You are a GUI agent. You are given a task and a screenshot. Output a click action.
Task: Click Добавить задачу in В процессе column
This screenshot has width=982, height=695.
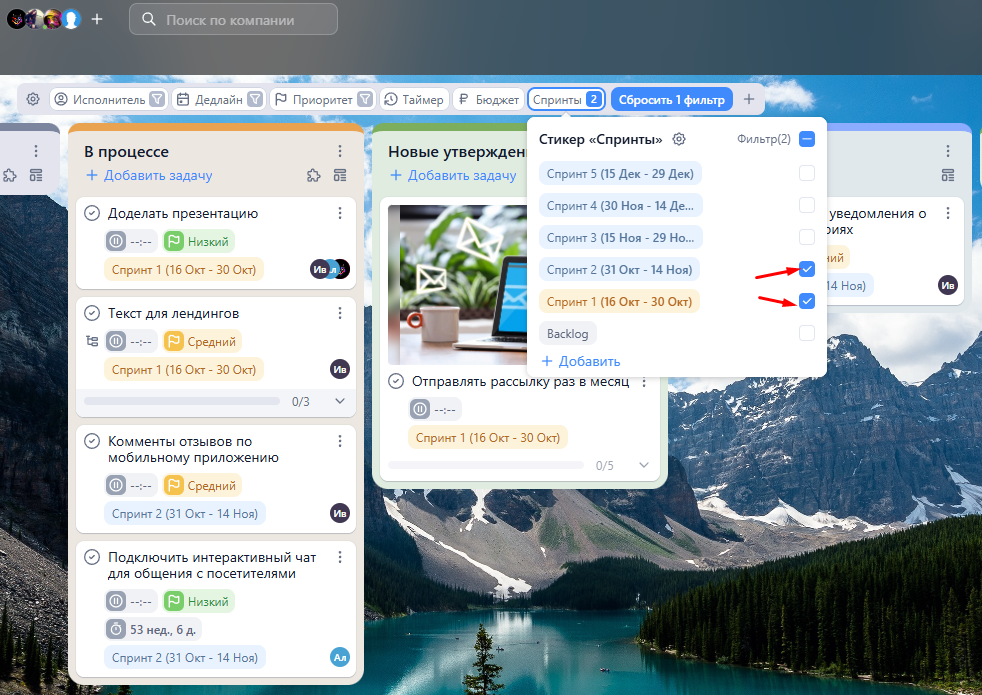coord(149,176)
